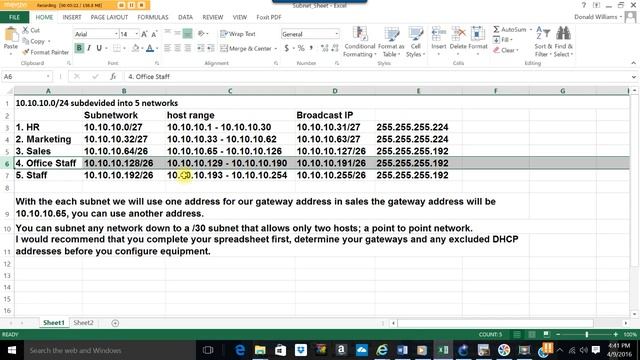Image resolution: width=640 pixels, height=360 pixels.
Task: Click the Windows Start button
Action: pyautogui.click(x=11, y=350)
